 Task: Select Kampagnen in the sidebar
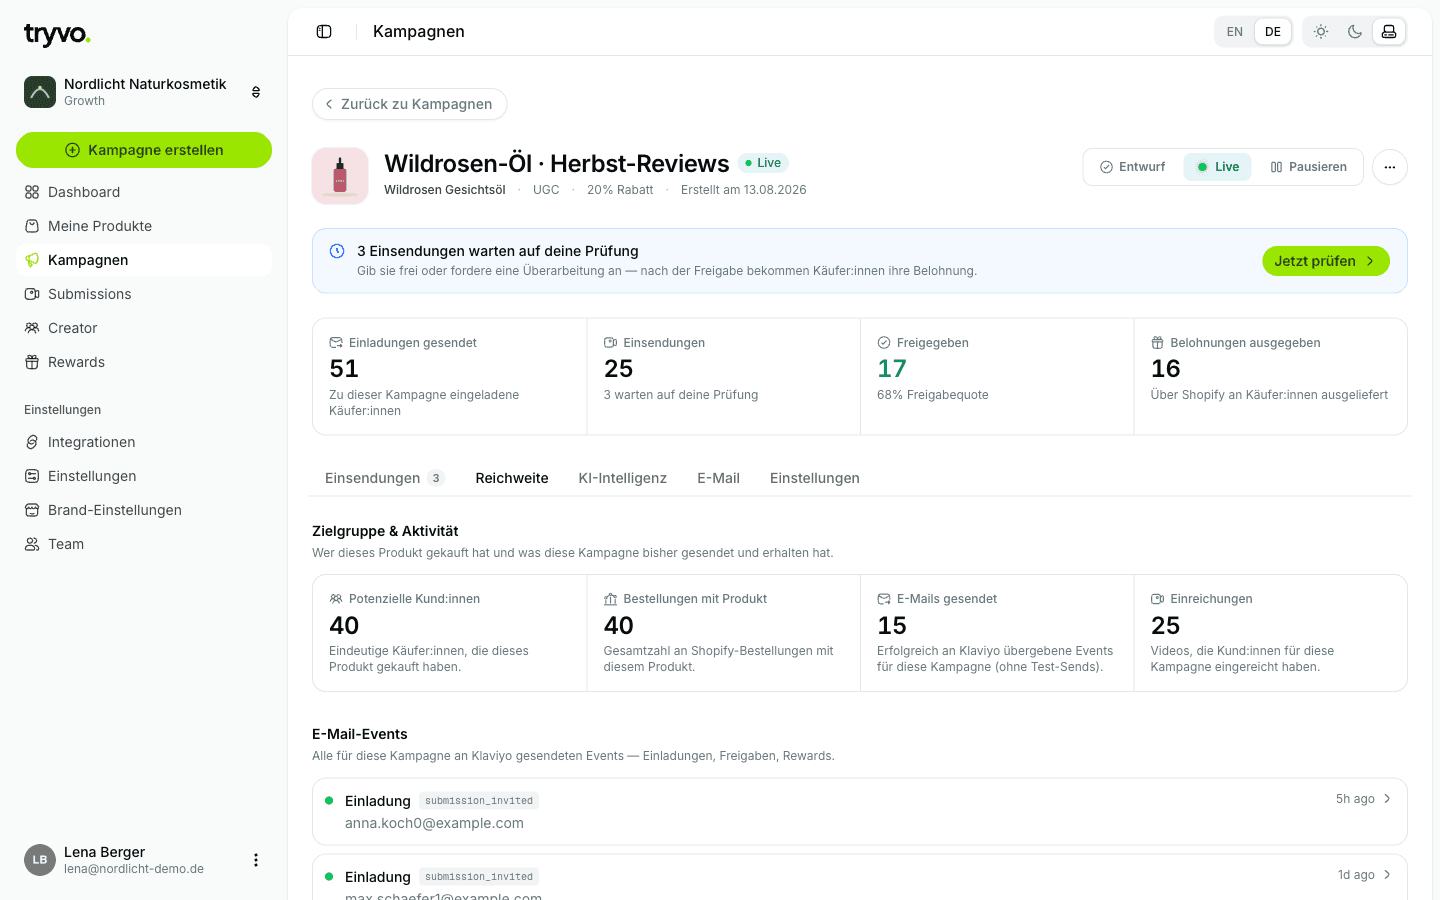(x=144, y=260)
